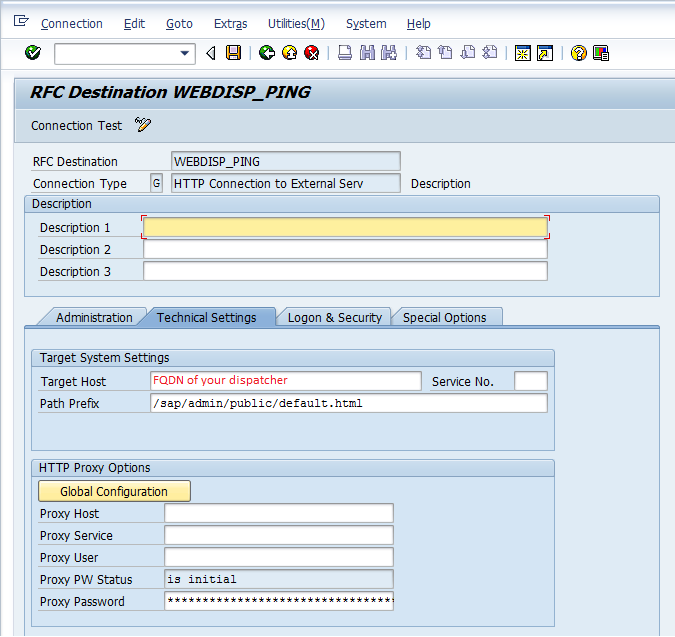Click the Find Next binoculars icon
Screen dimensions: 675x637
coord(389,53)
